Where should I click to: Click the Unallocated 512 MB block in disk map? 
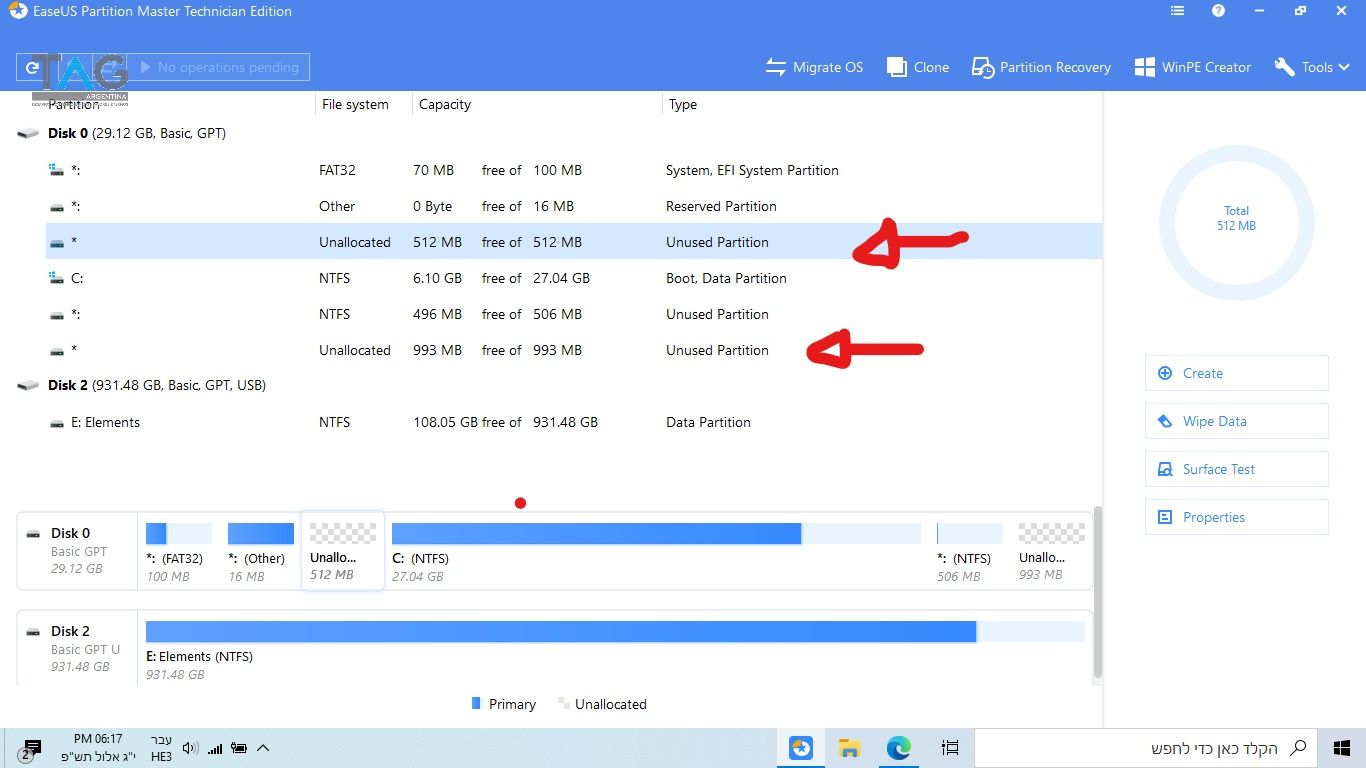(x=343, y=552)
